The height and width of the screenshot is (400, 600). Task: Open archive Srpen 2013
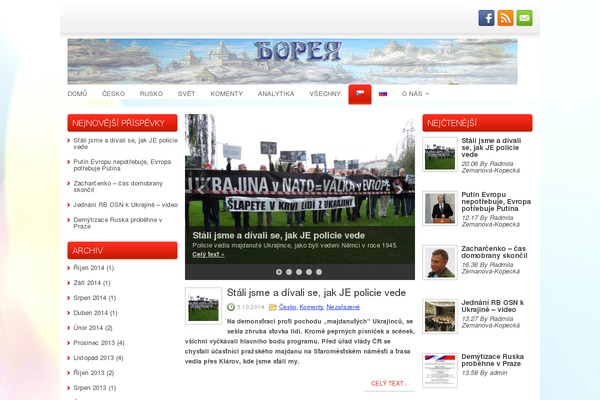(95, 388)
